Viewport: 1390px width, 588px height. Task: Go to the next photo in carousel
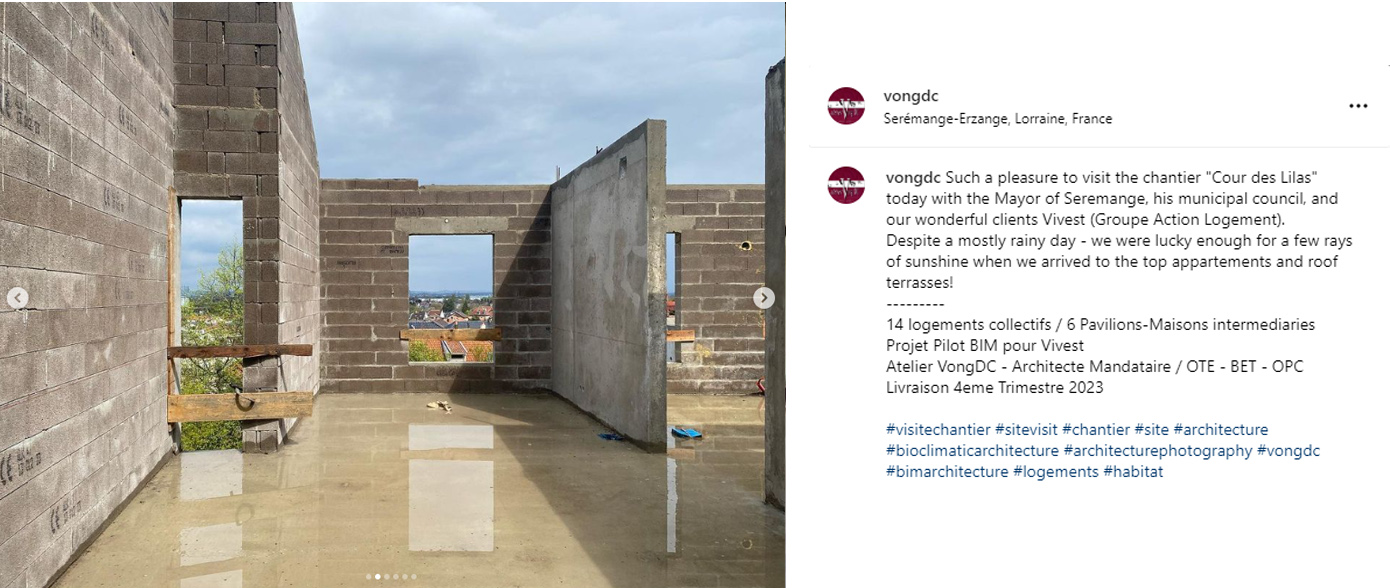(x=763, y=298)
